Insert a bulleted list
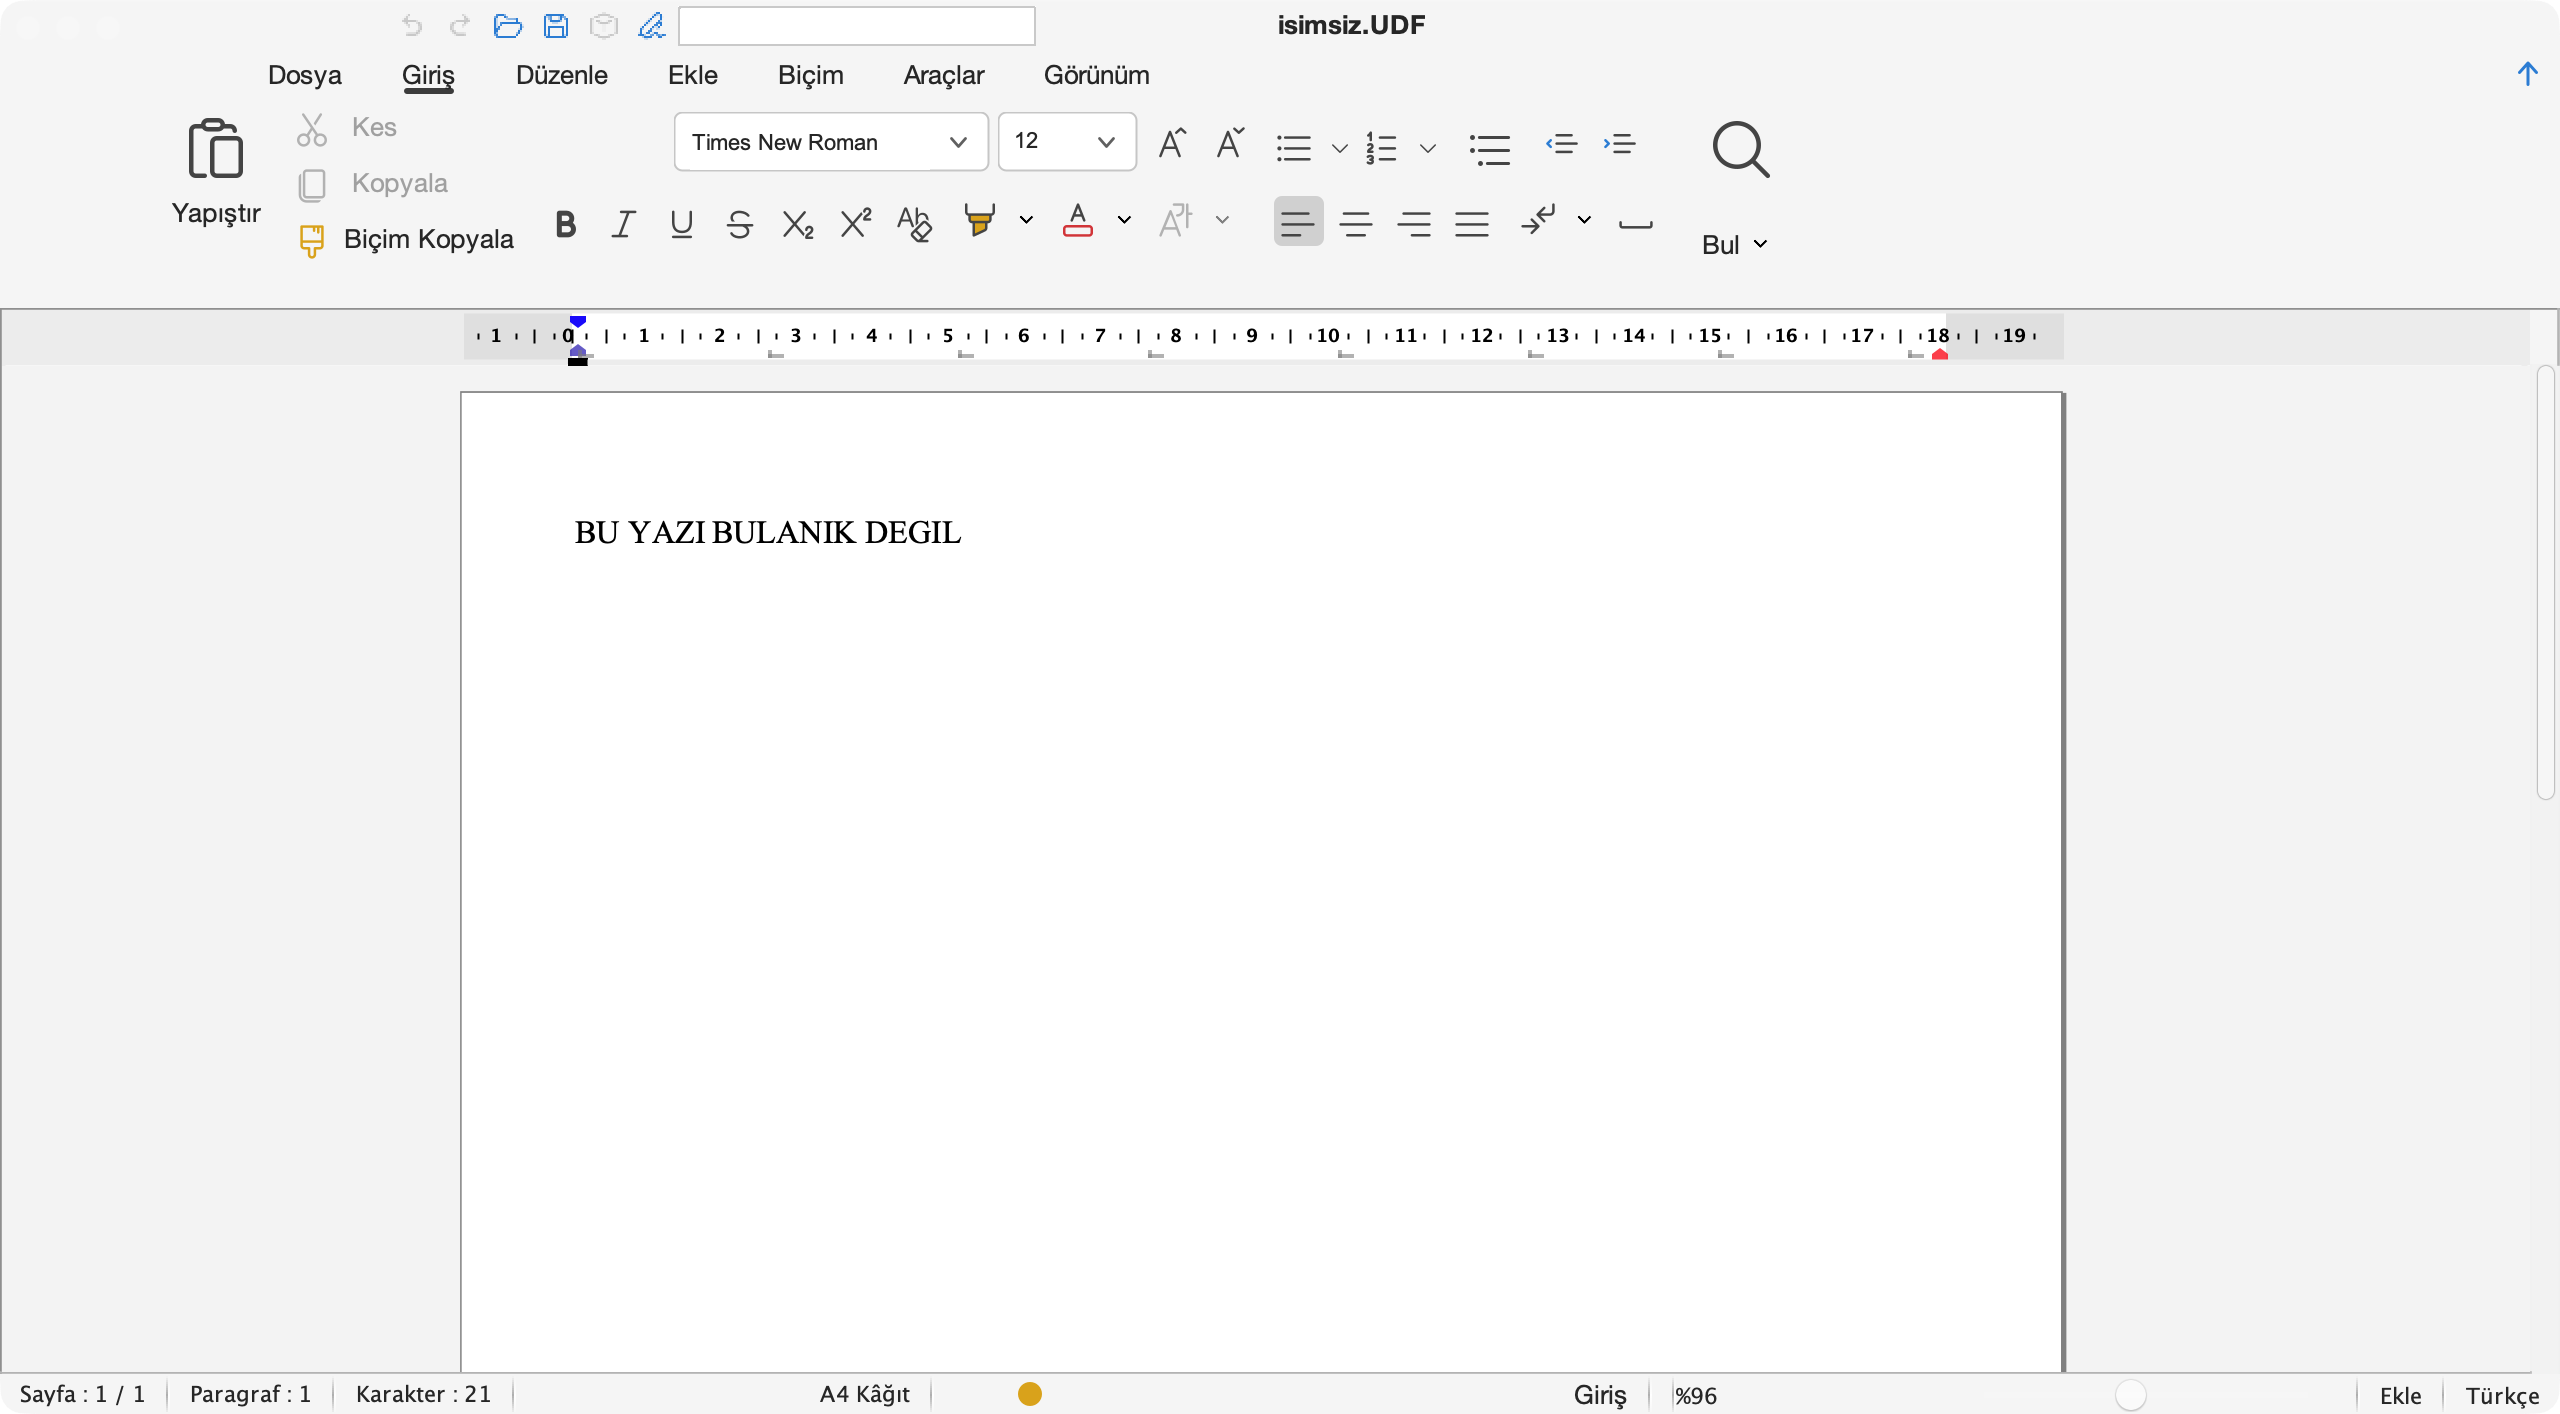 [x=1294, y=149]
